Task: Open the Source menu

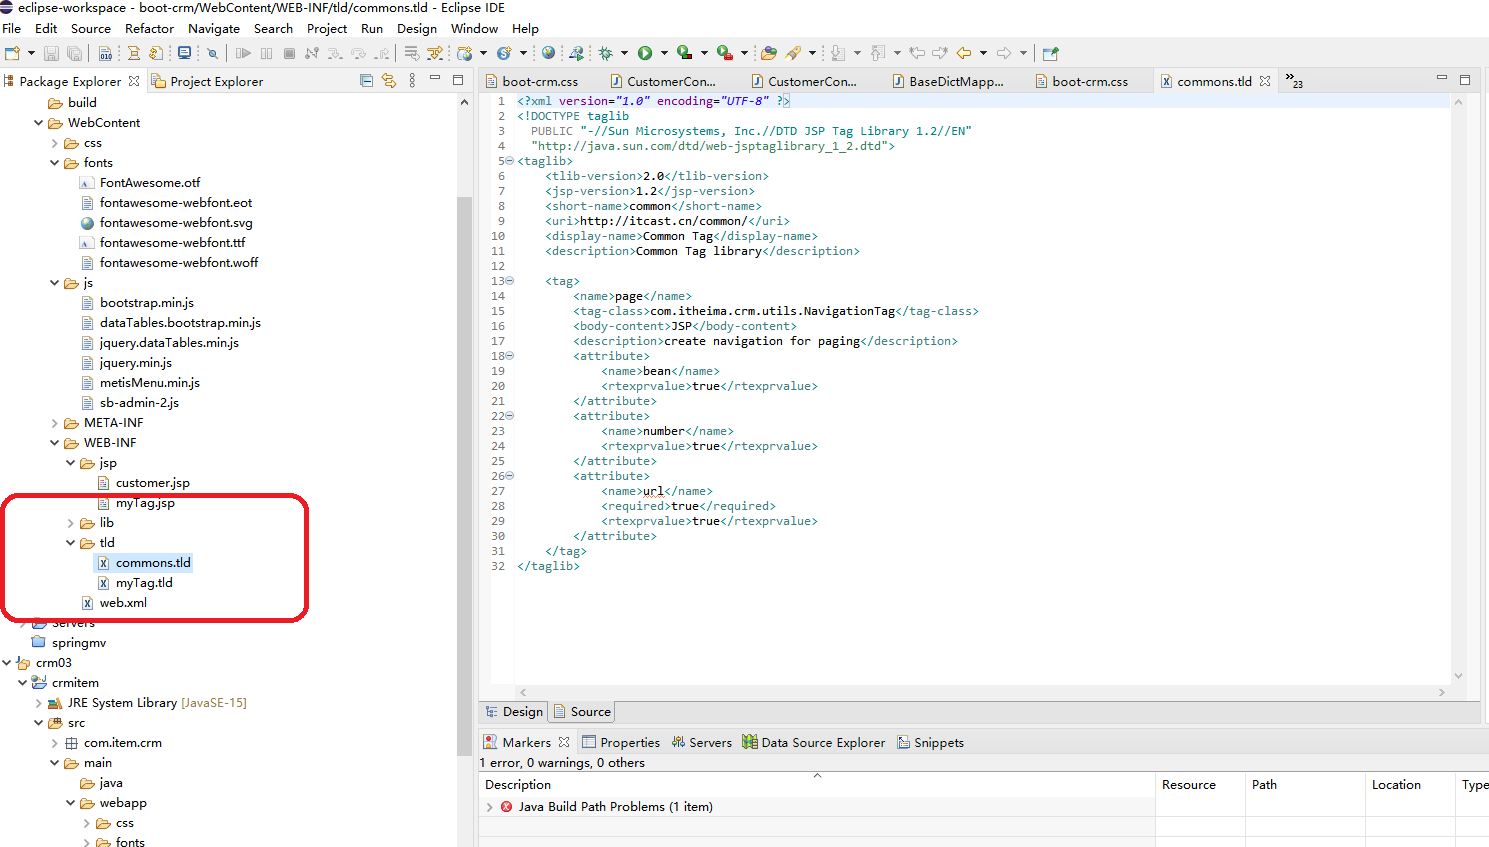Action: point(91,28)
